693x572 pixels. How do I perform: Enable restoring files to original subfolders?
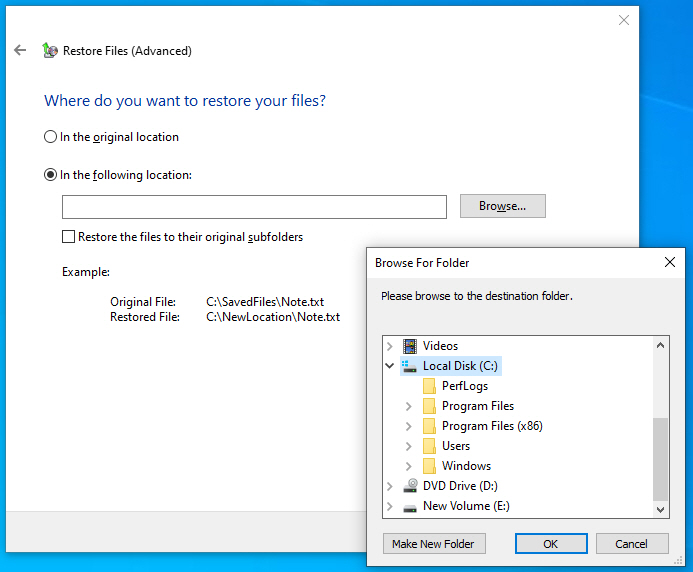pos(69,237)
